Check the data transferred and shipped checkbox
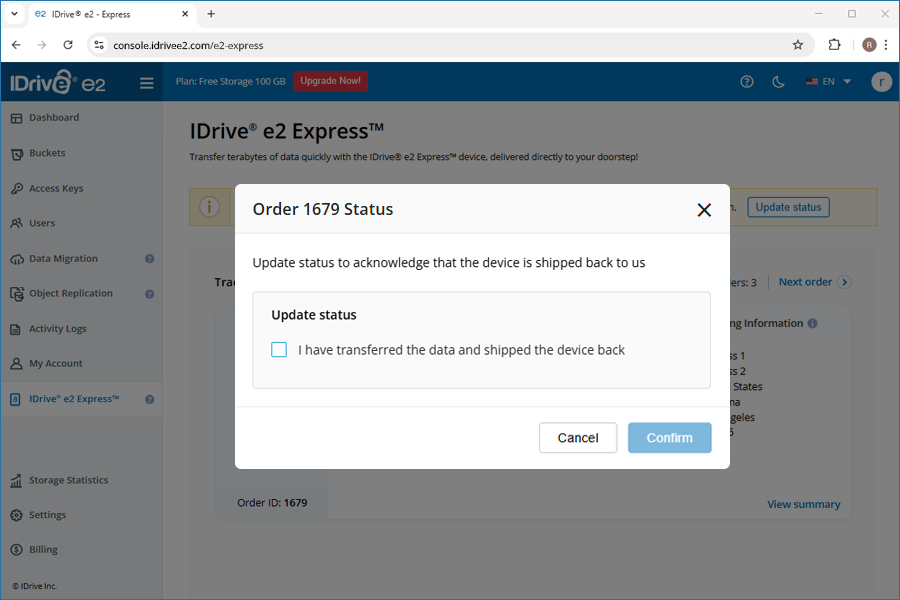Image resolution: width=900 pixels, height=600 pixels. [x=279, y=350]
